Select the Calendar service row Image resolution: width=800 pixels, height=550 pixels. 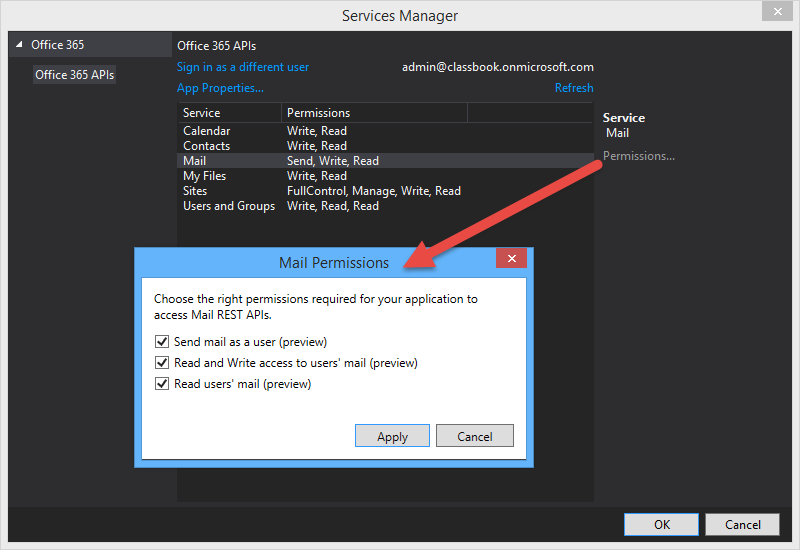coord(207,131)
